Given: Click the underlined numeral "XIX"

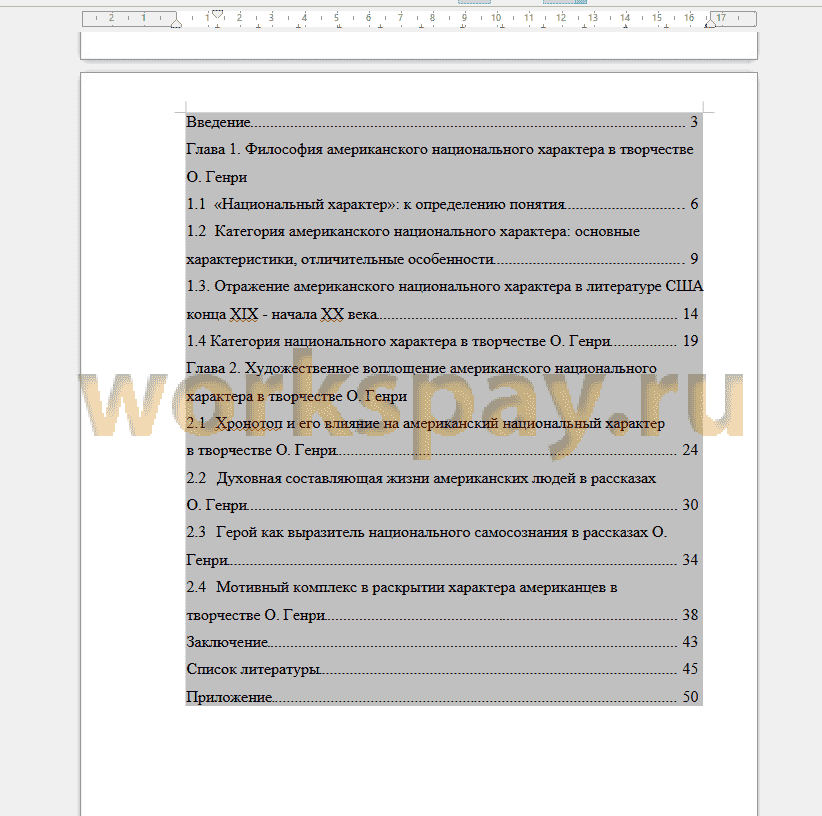Looking at the screenshot, I should pyautogui.click(x=244, y=314).
